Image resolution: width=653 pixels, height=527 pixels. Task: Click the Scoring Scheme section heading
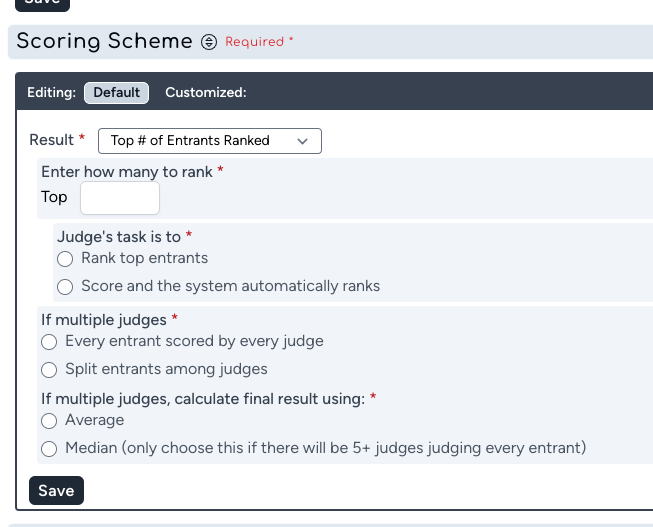pos(104,41)
